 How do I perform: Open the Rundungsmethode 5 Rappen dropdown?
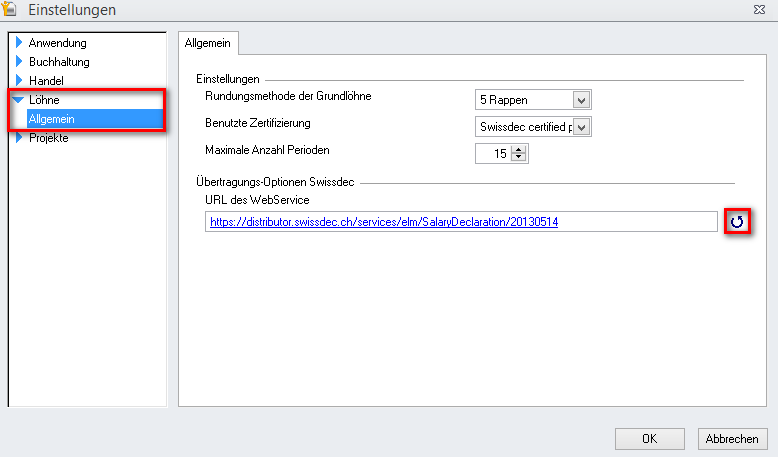[x=582, y=100]
